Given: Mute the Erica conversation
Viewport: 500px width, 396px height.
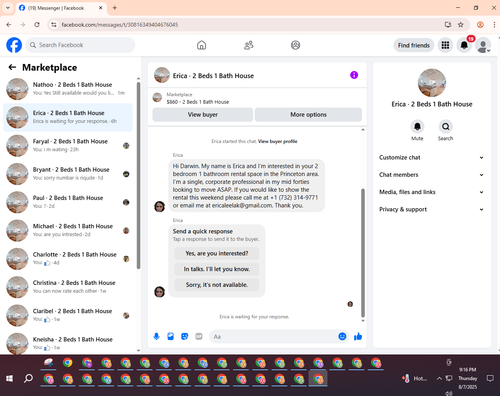Looking at the screenshot, I should pyautogui.click(x=417, y=127).
